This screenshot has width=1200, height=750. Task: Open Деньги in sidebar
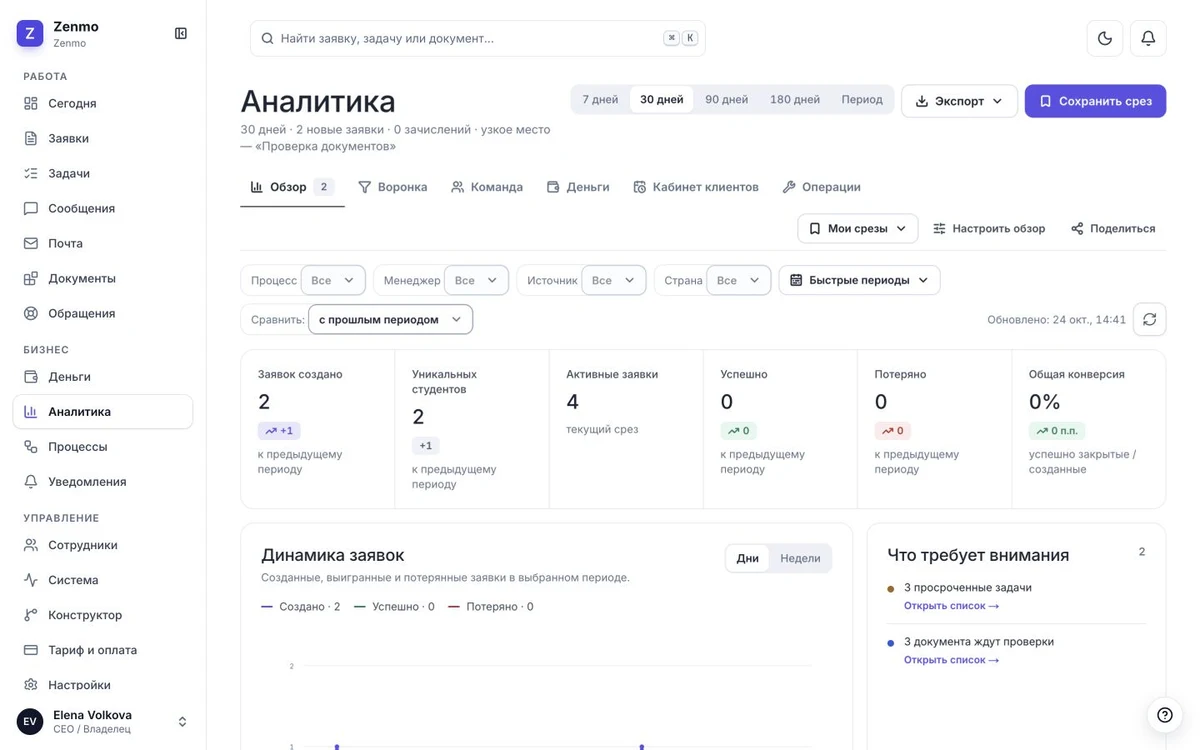103,376
